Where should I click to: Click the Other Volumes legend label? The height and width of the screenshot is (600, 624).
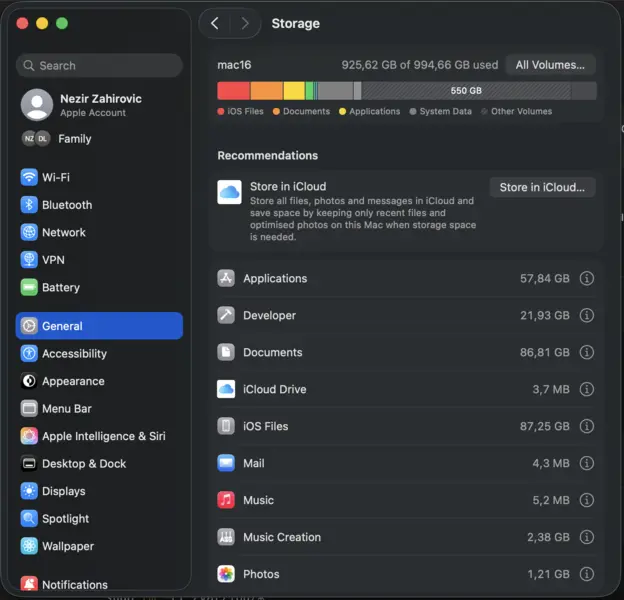[x=521, y=111]
